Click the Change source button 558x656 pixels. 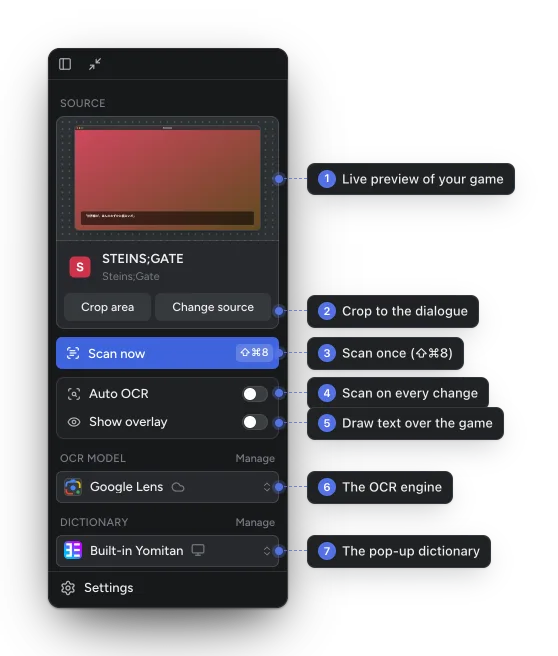[213, 307]
